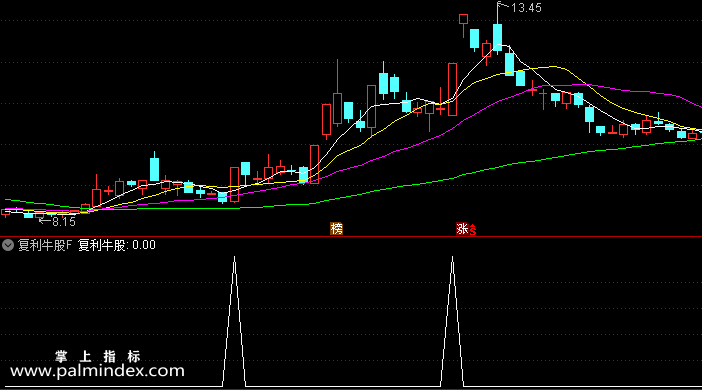Click the first white indicator spike peak
Viewport: 702px width, 390px height.
coord(234,258)
